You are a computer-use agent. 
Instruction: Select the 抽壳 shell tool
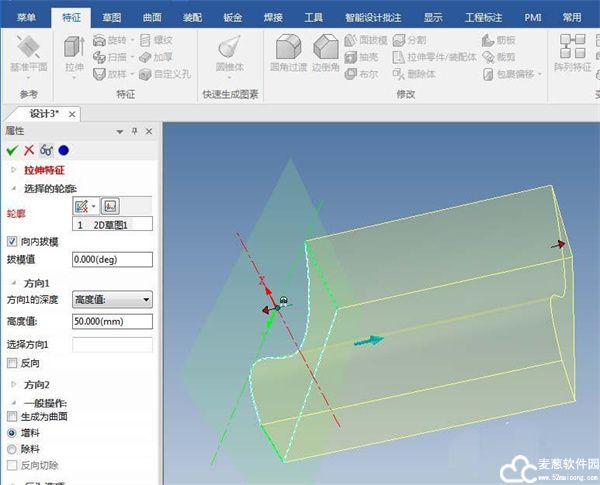[362, 57]
